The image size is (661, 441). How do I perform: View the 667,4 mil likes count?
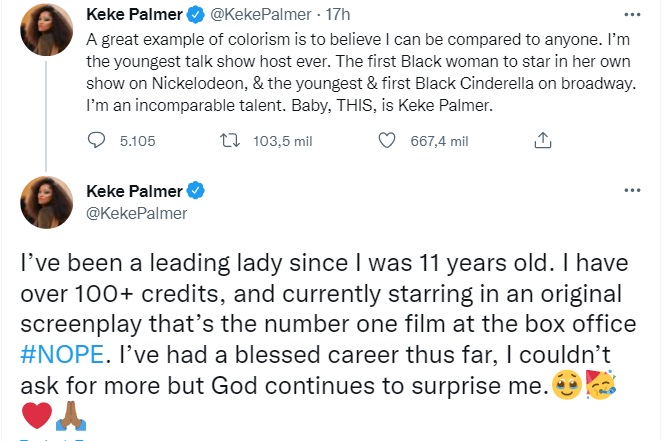click(x=440, y=141)
